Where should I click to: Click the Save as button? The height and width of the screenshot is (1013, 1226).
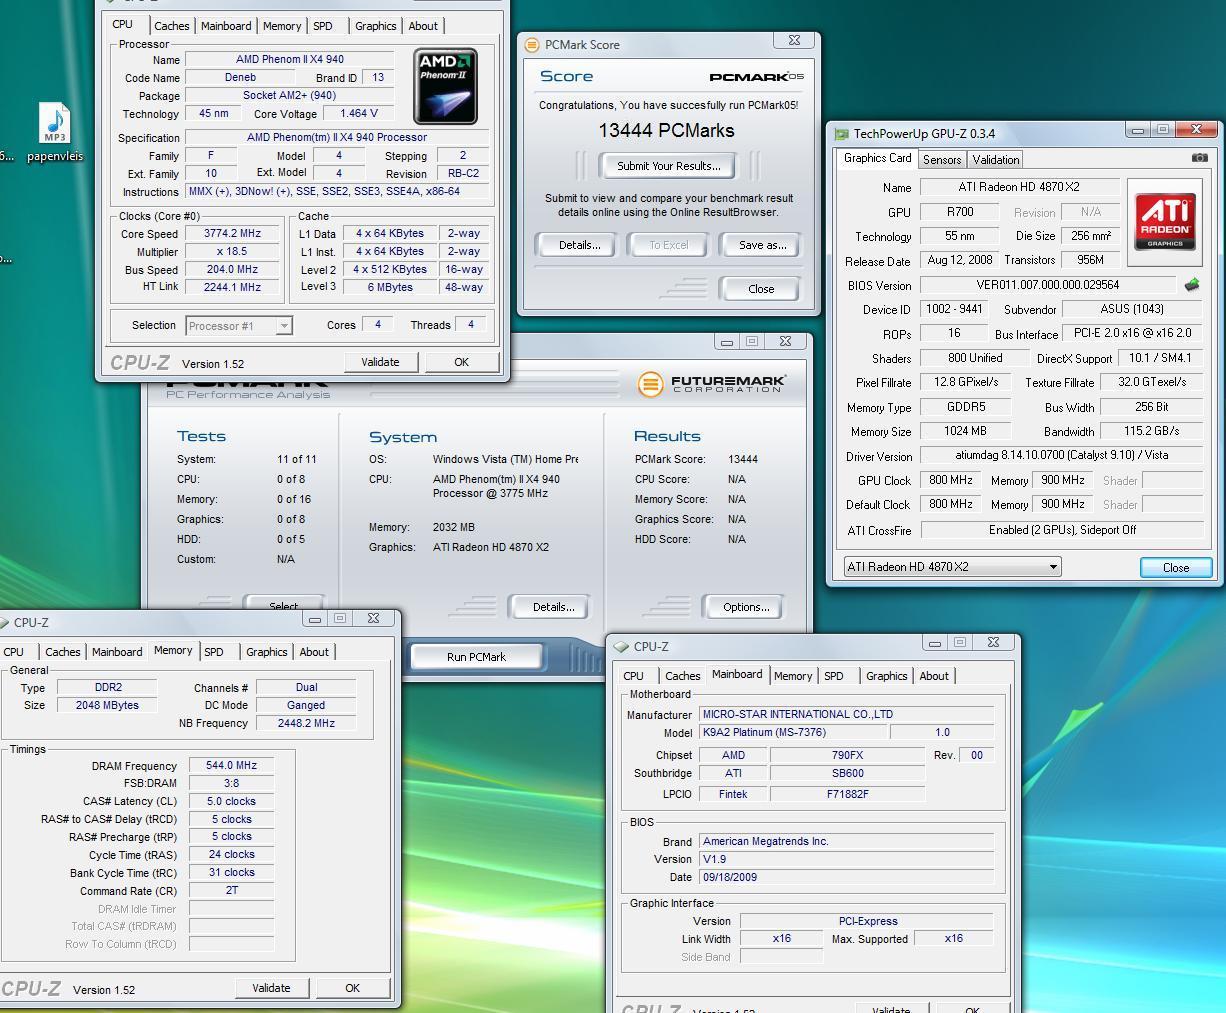[762, 245]
